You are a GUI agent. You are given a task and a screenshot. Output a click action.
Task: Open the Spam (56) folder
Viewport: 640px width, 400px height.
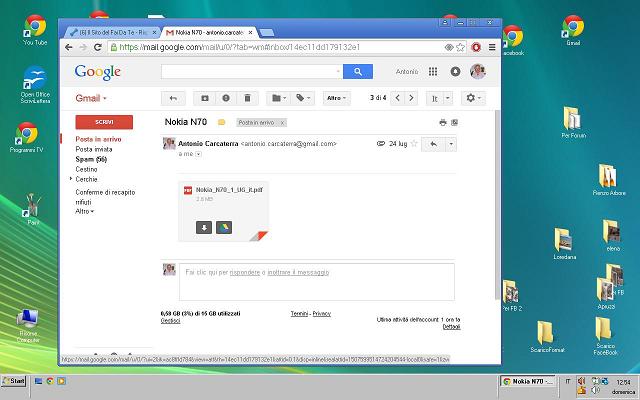[91, 159]
